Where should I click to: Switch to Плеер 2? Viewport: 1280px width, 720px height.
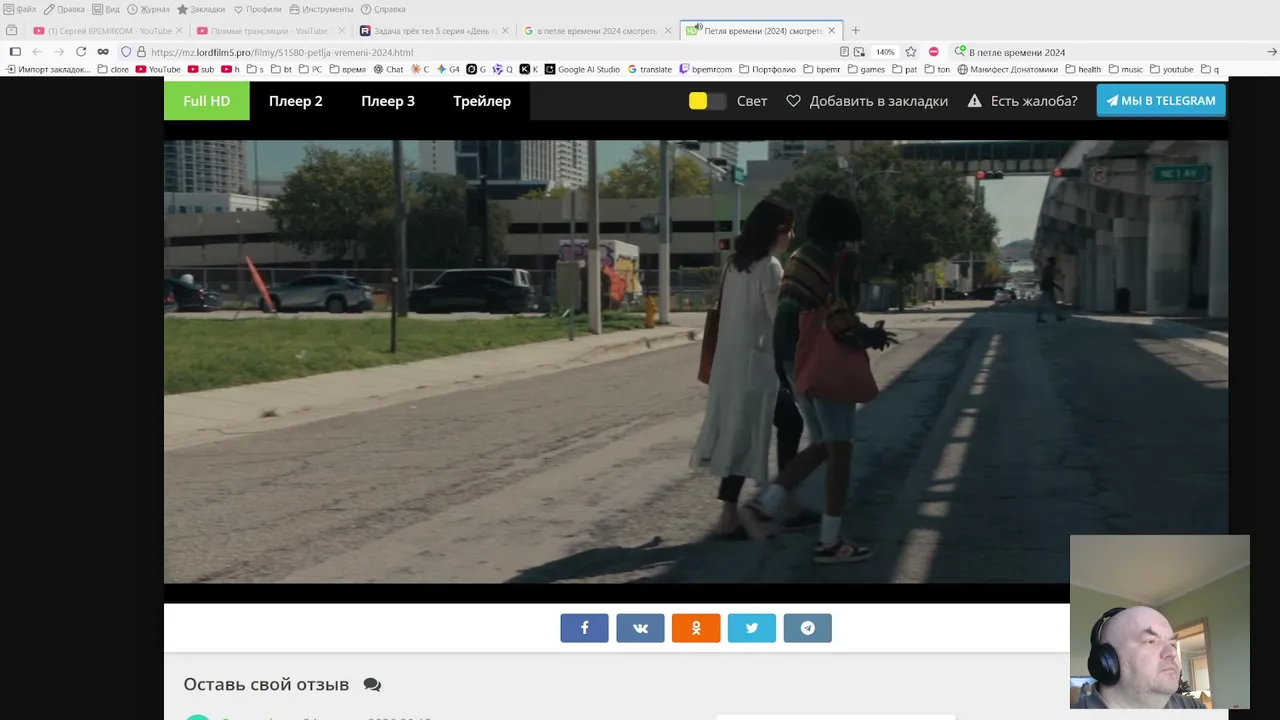[x=296, y=101]
